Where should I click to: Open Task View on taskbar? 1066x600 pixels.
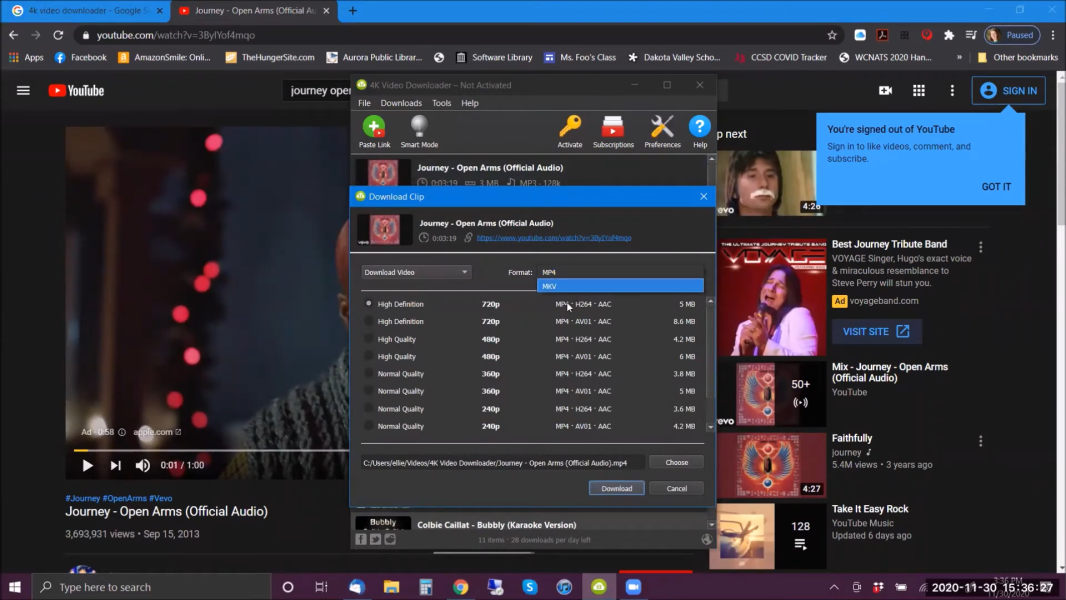(x=322, y=587)
